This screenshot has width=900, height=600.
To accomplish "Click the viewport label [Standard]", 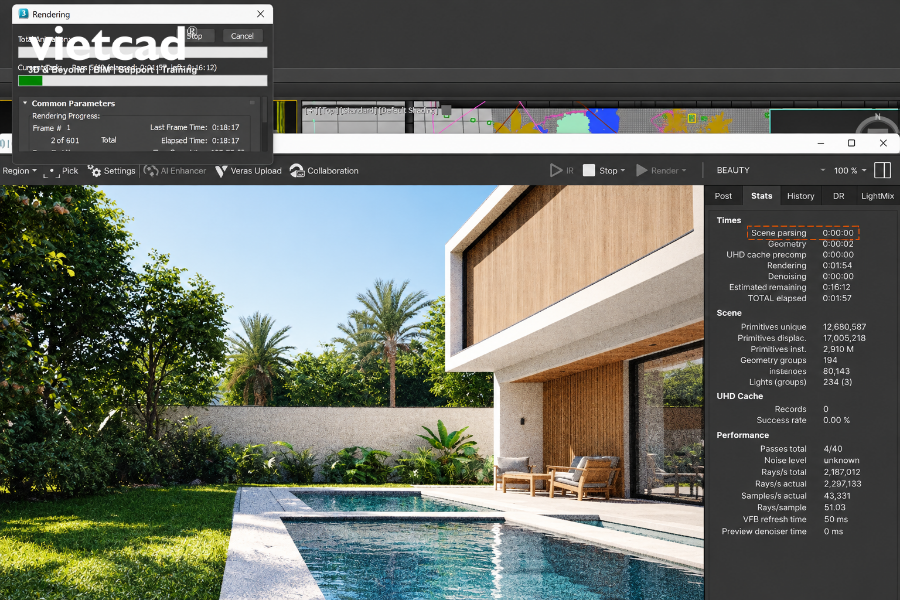I will coord(359,110).
